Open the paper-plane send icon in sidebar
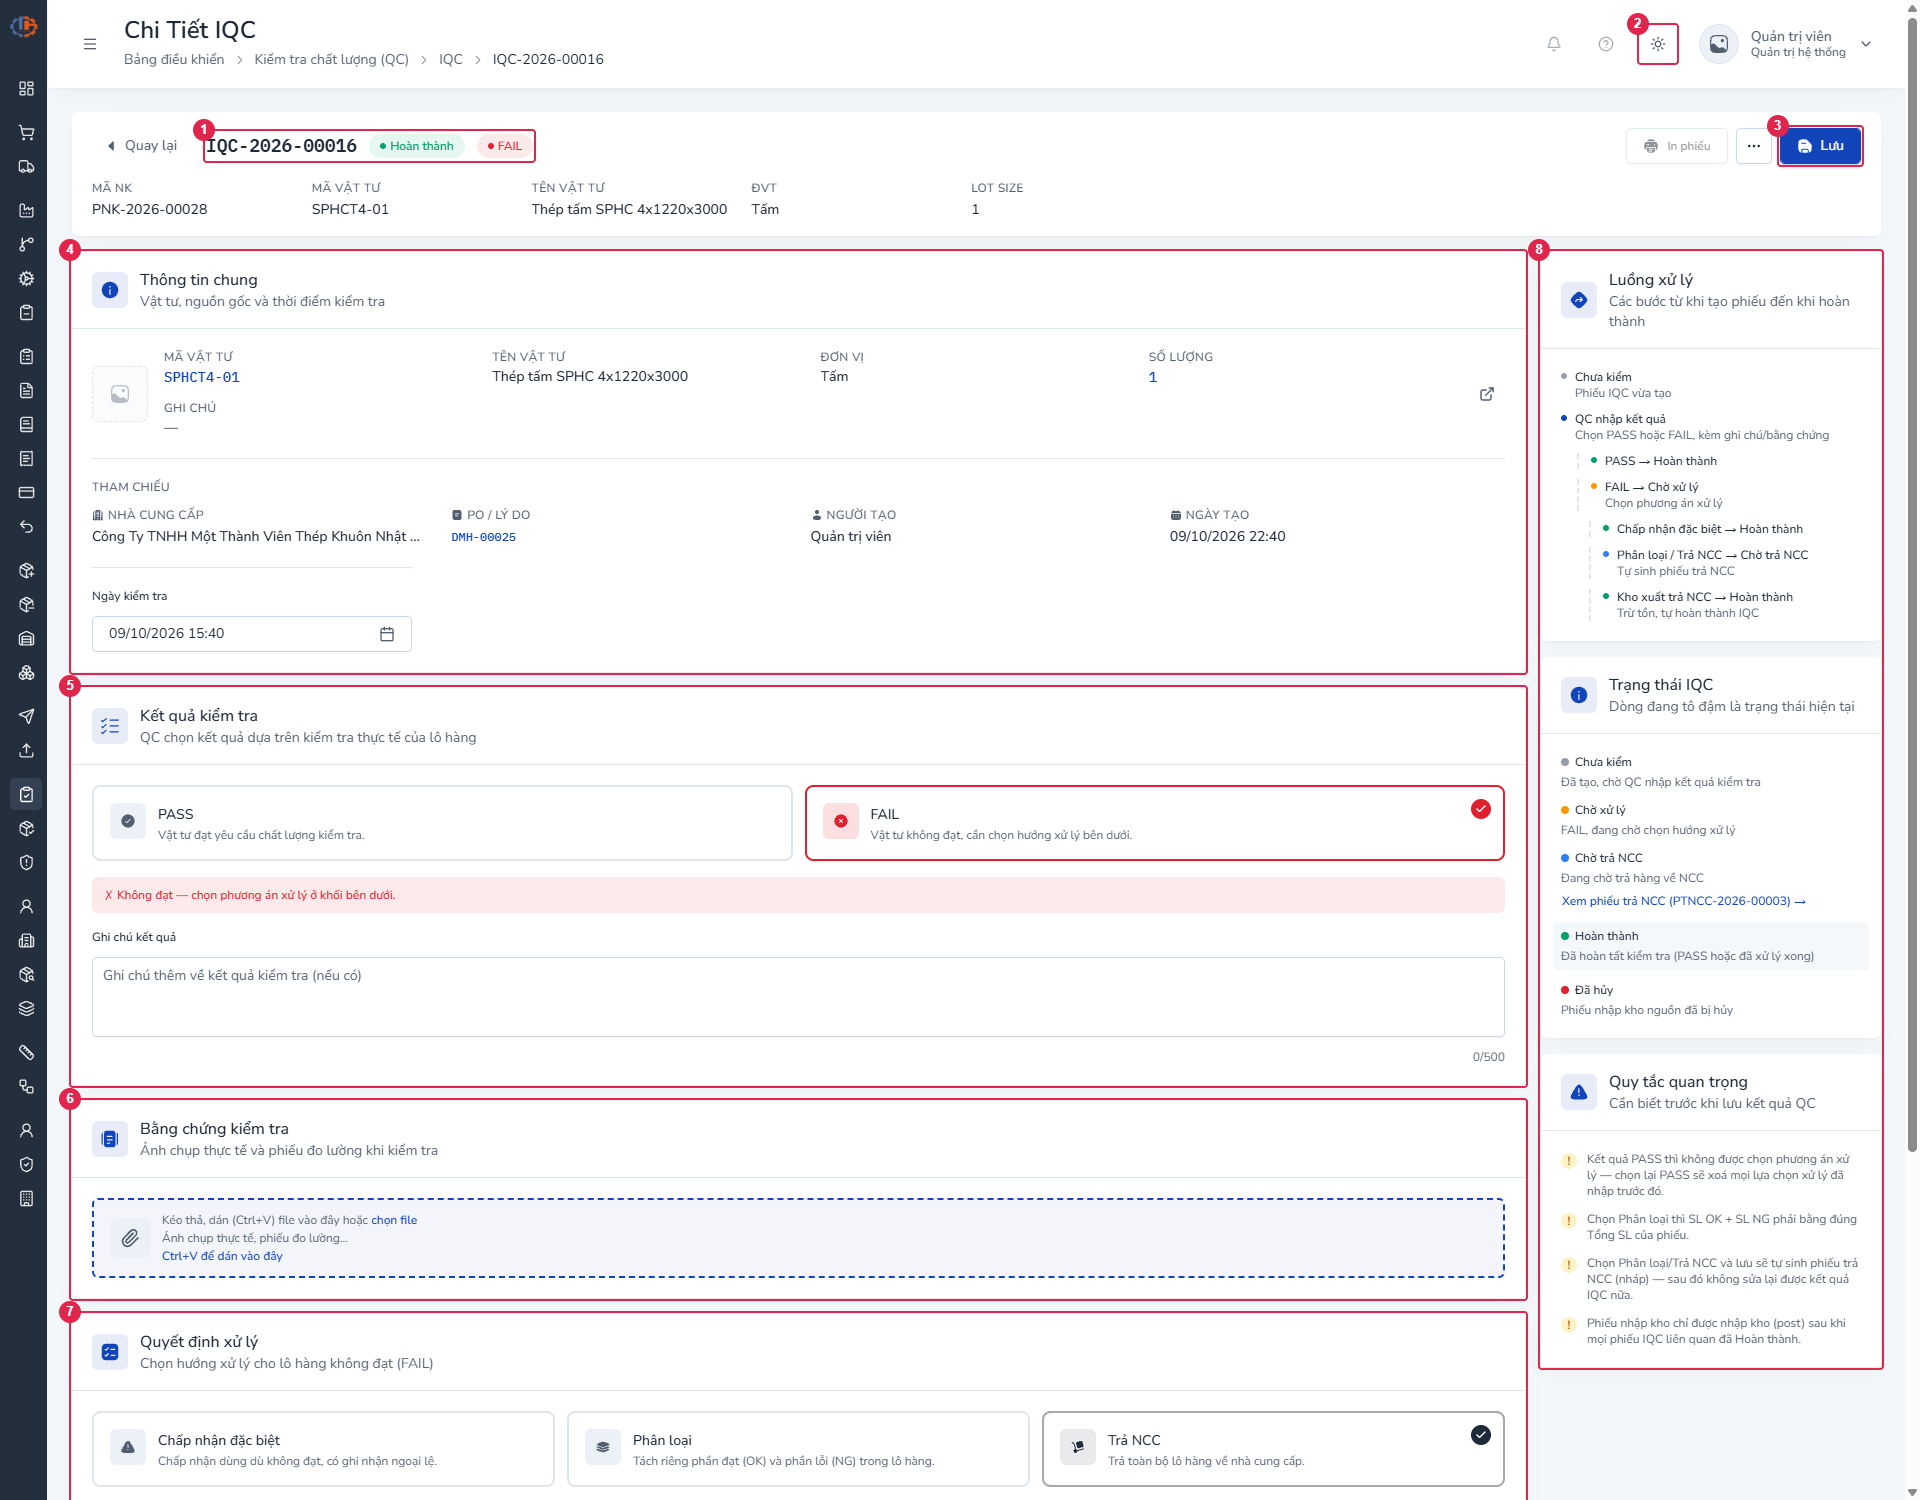The image size is (1920, 1500). (x=26, y=716)
